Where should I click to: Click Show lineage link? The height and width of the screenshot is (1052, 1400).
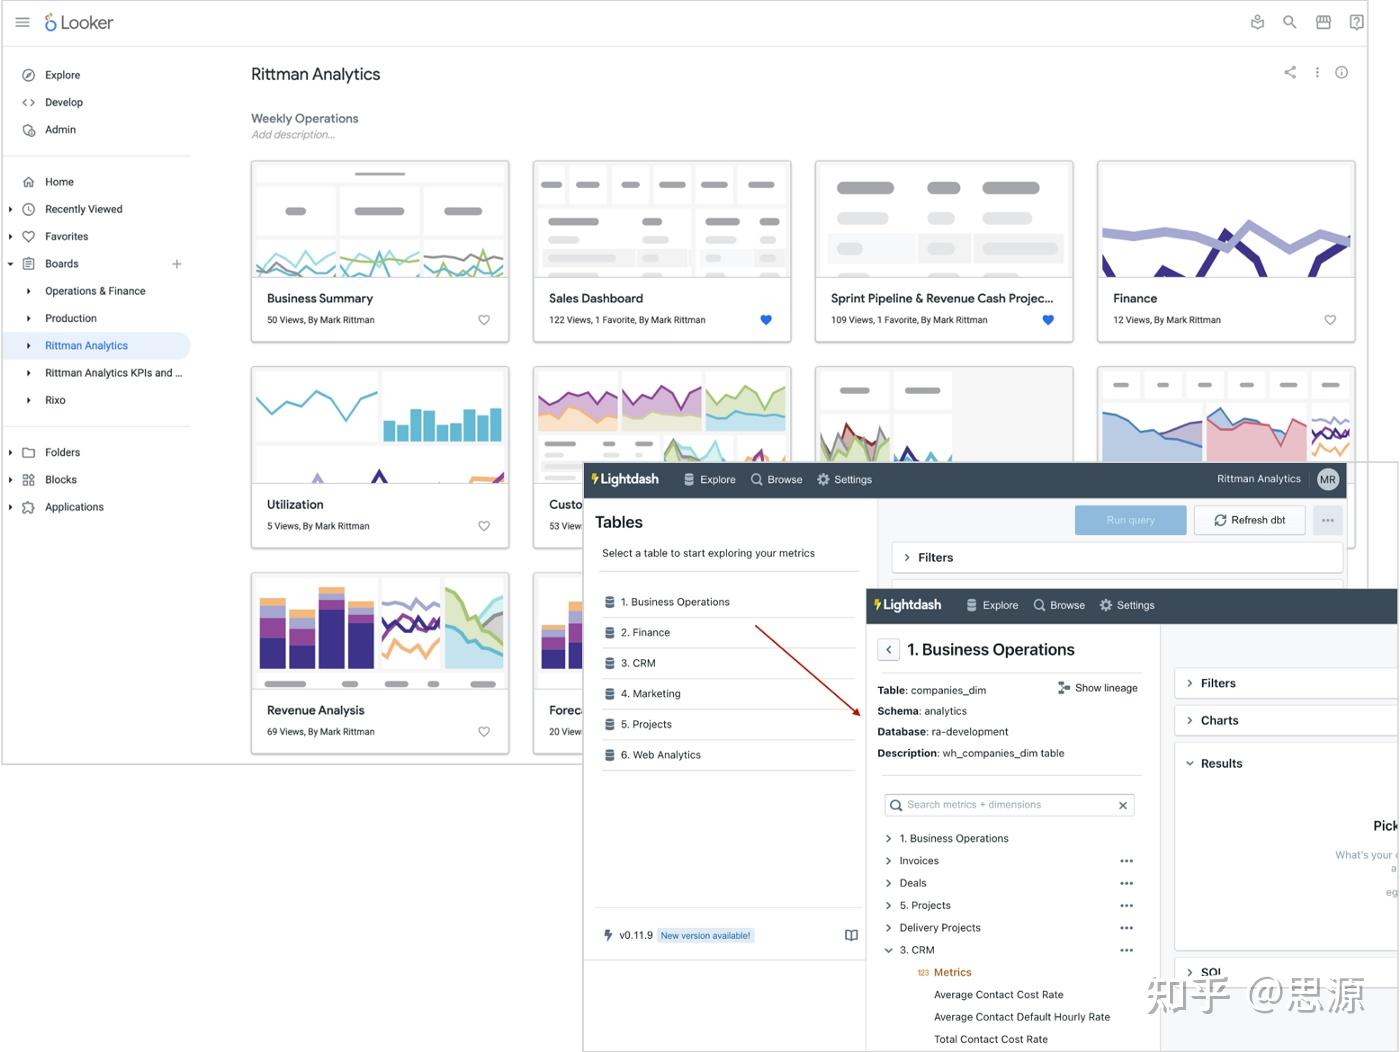tap(1097, 688)
